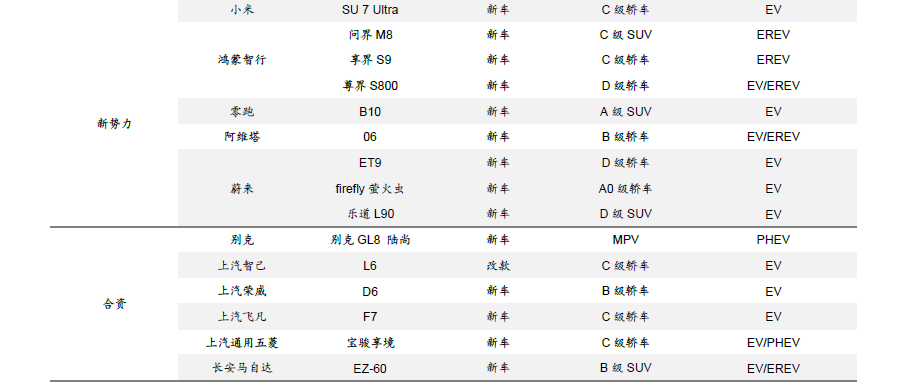Click the 别克 GL8 陆尚 cell

tap(370, 240)
